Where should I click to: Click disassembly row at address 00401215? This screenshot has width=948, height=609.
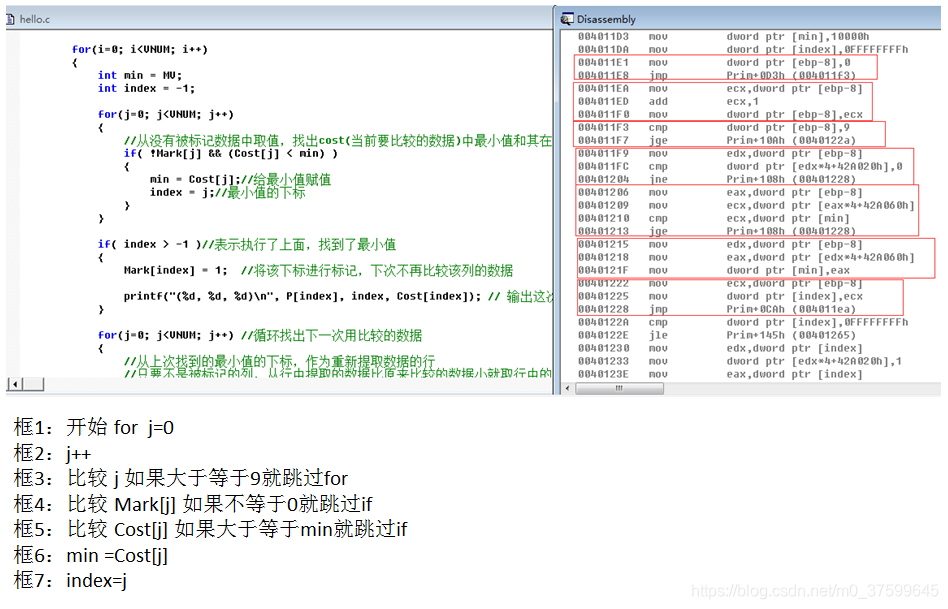720,244
